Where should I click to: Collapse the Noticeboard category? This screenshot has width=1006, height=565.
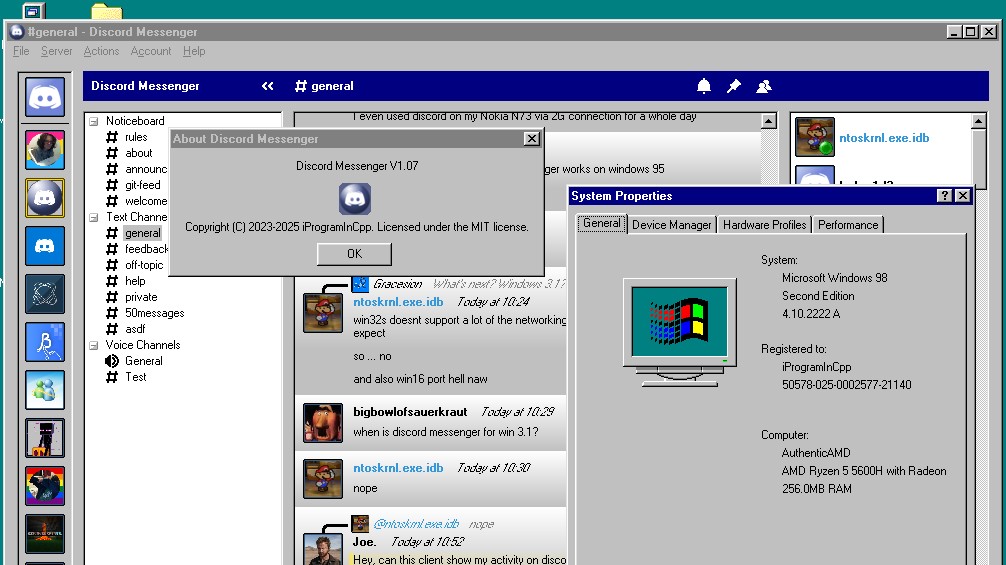click(x=94, y=121)
